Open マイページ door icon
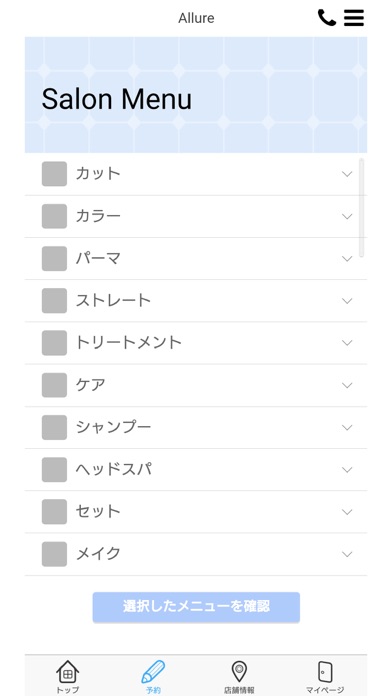 [325, 672]
